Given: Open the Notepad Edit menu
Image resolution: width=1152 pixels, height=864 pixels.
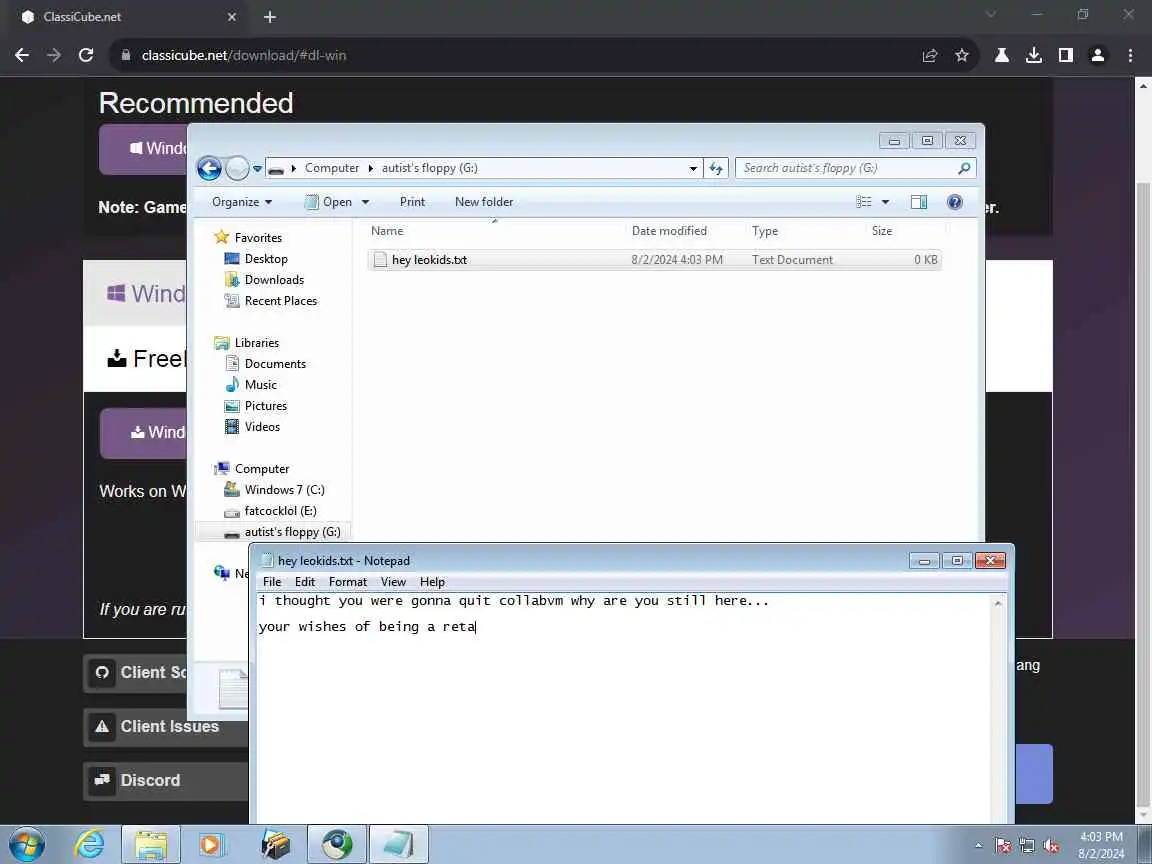Looking at the screenshot, I should pos(305,582).
